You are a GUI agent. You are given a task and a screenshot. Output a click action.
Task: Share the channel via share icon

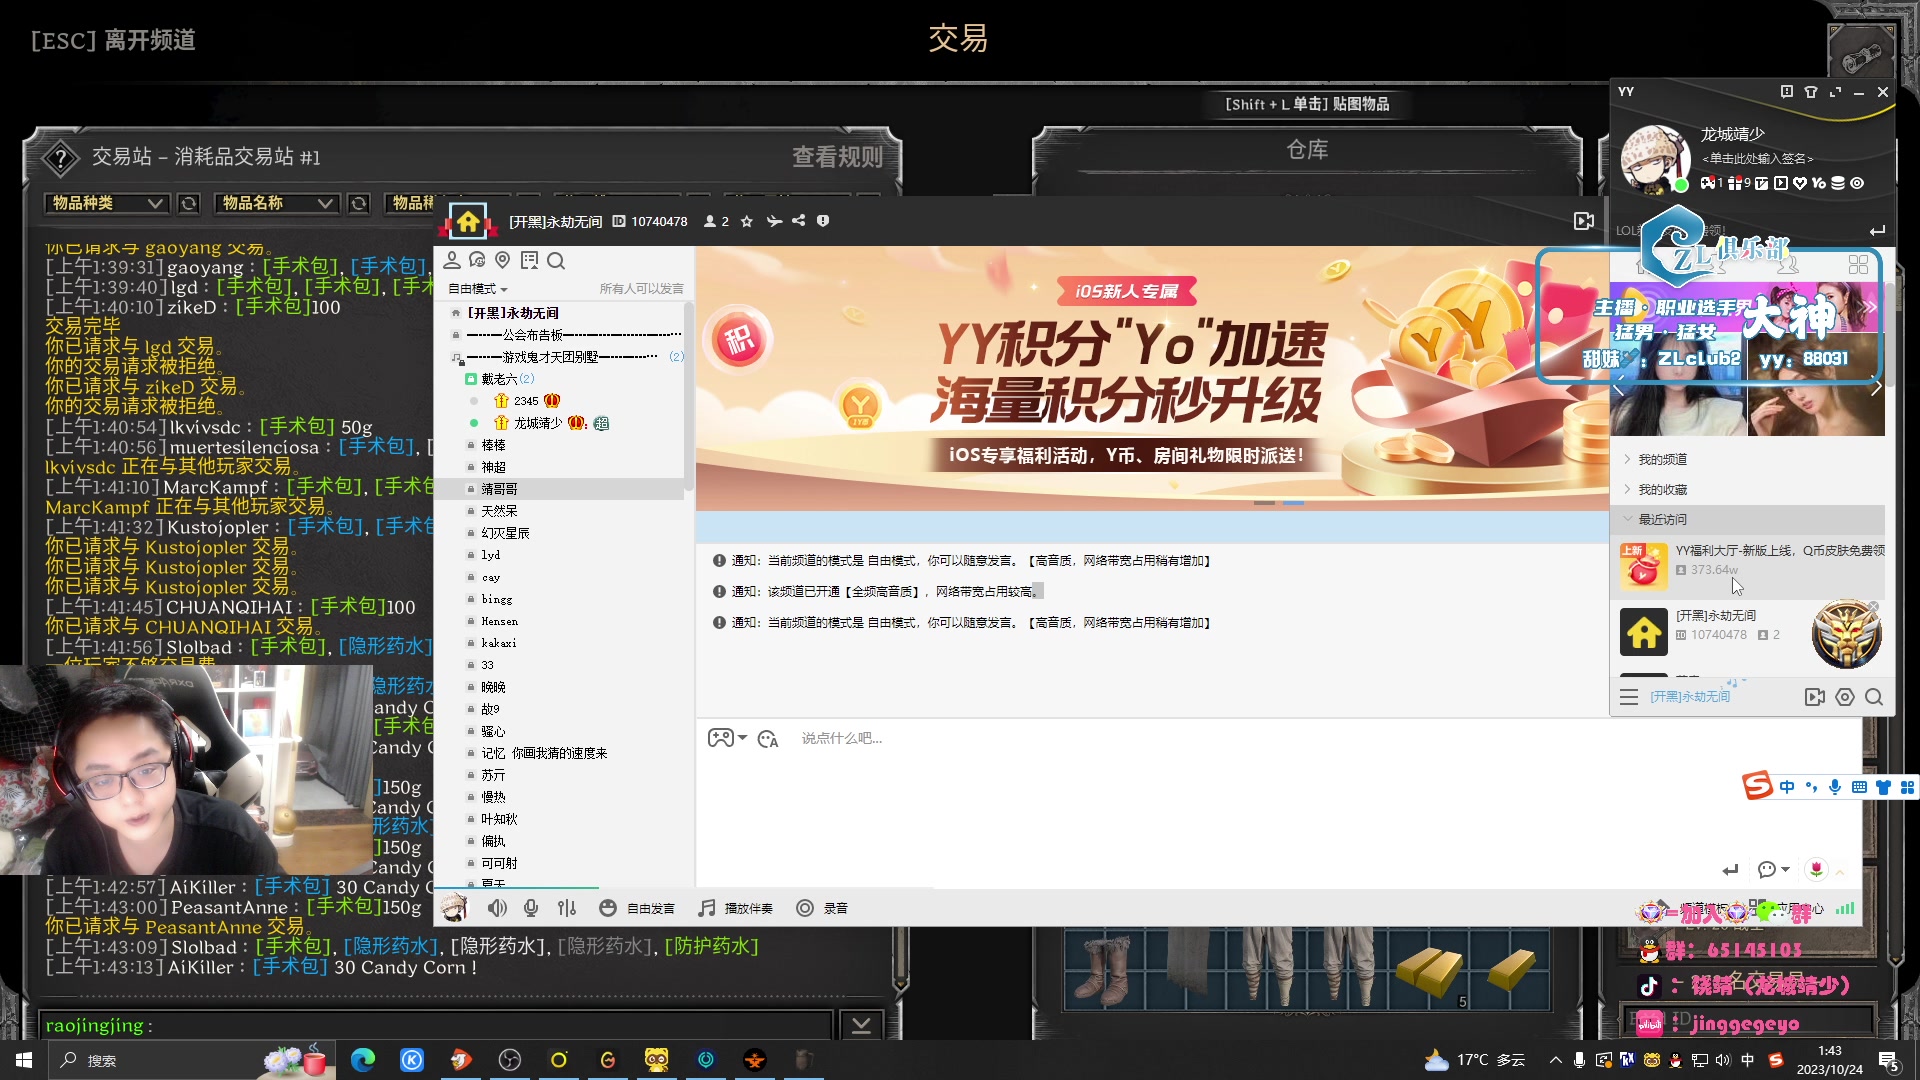(798, 221)
